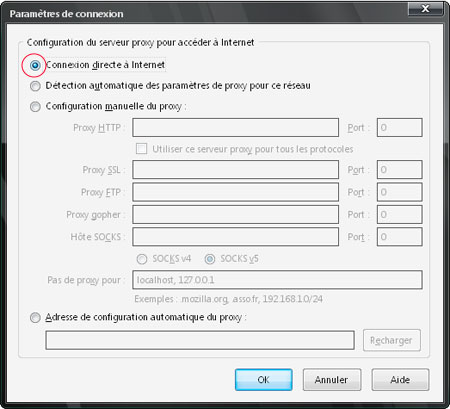Select Configuration manuelle du proxy option

[x=35, y=107]
